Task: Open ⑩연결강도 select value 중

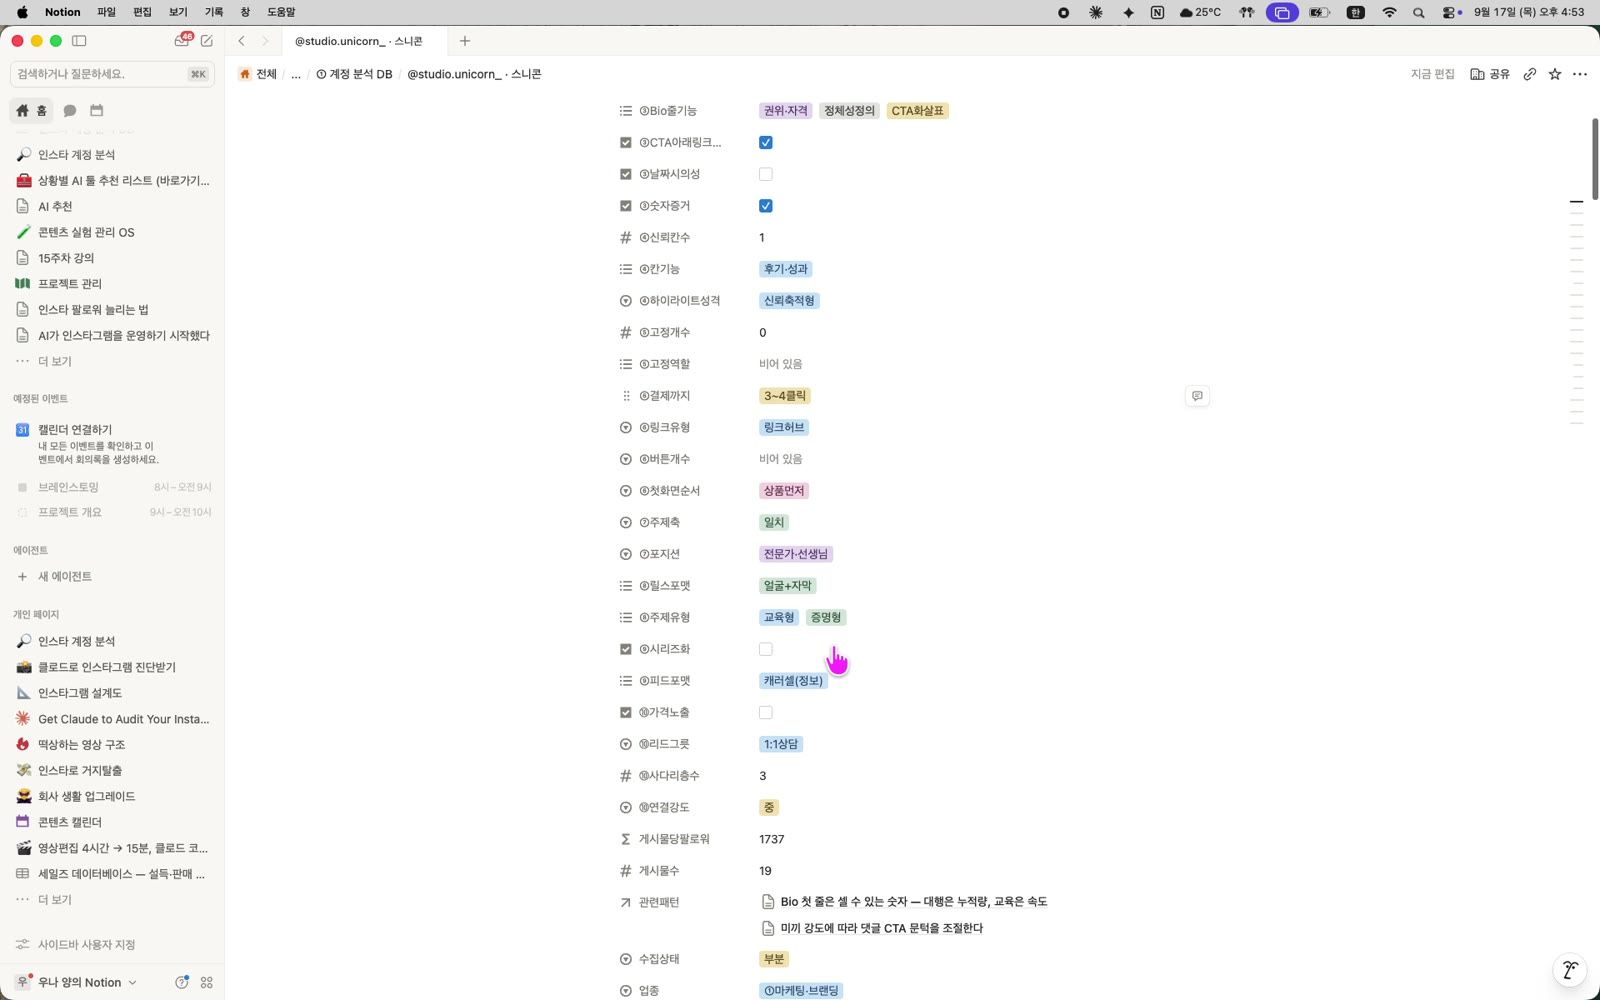Action: pyautogui.click(x=769, y=808)
